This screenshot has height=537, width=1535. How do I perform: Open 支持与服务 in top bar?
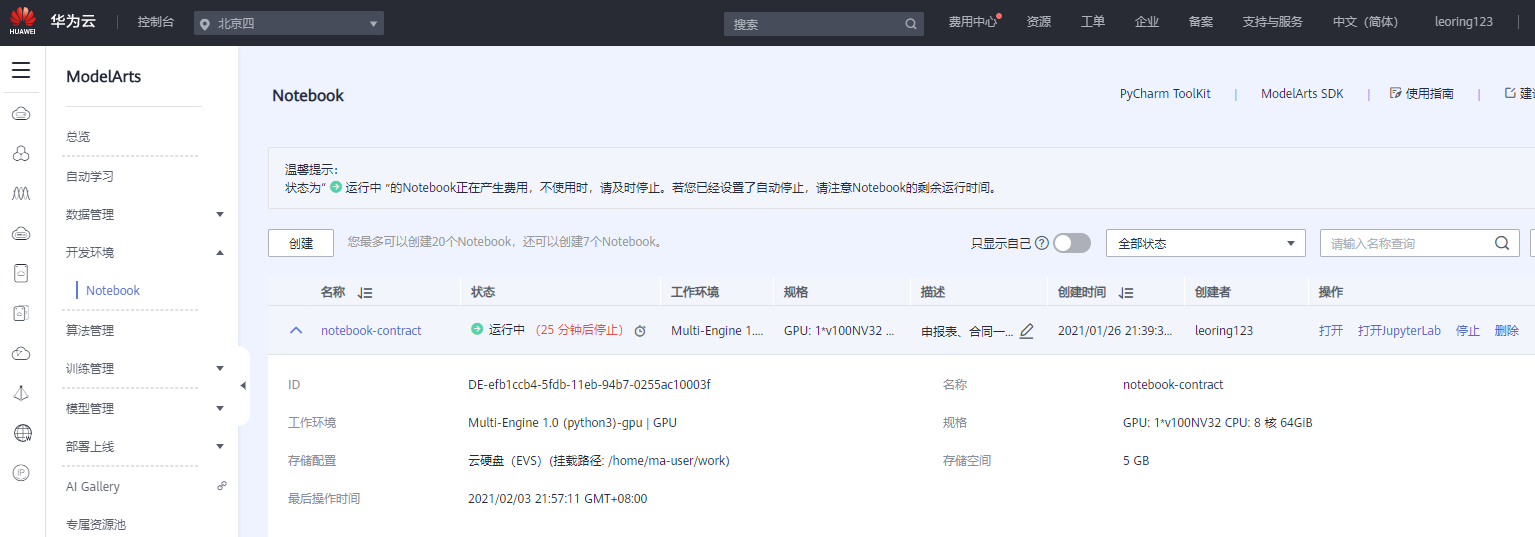pyautogui.click(x=1273, y=22)
